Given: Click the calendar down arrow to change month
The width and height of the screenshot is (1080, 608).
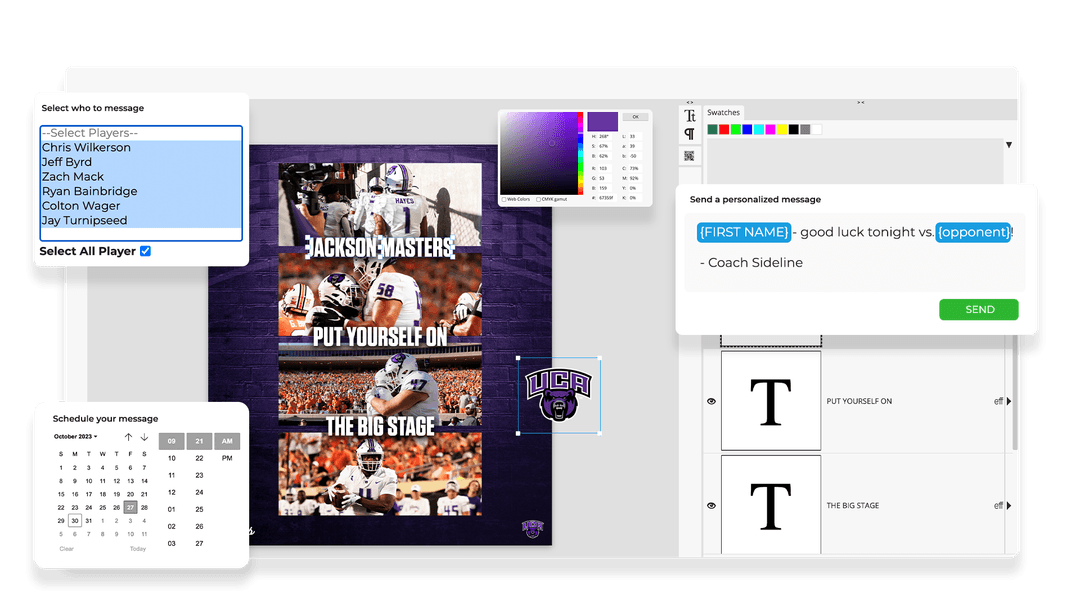Looking at the screenshot, I should pyautogui.click(x=144, y=437).
